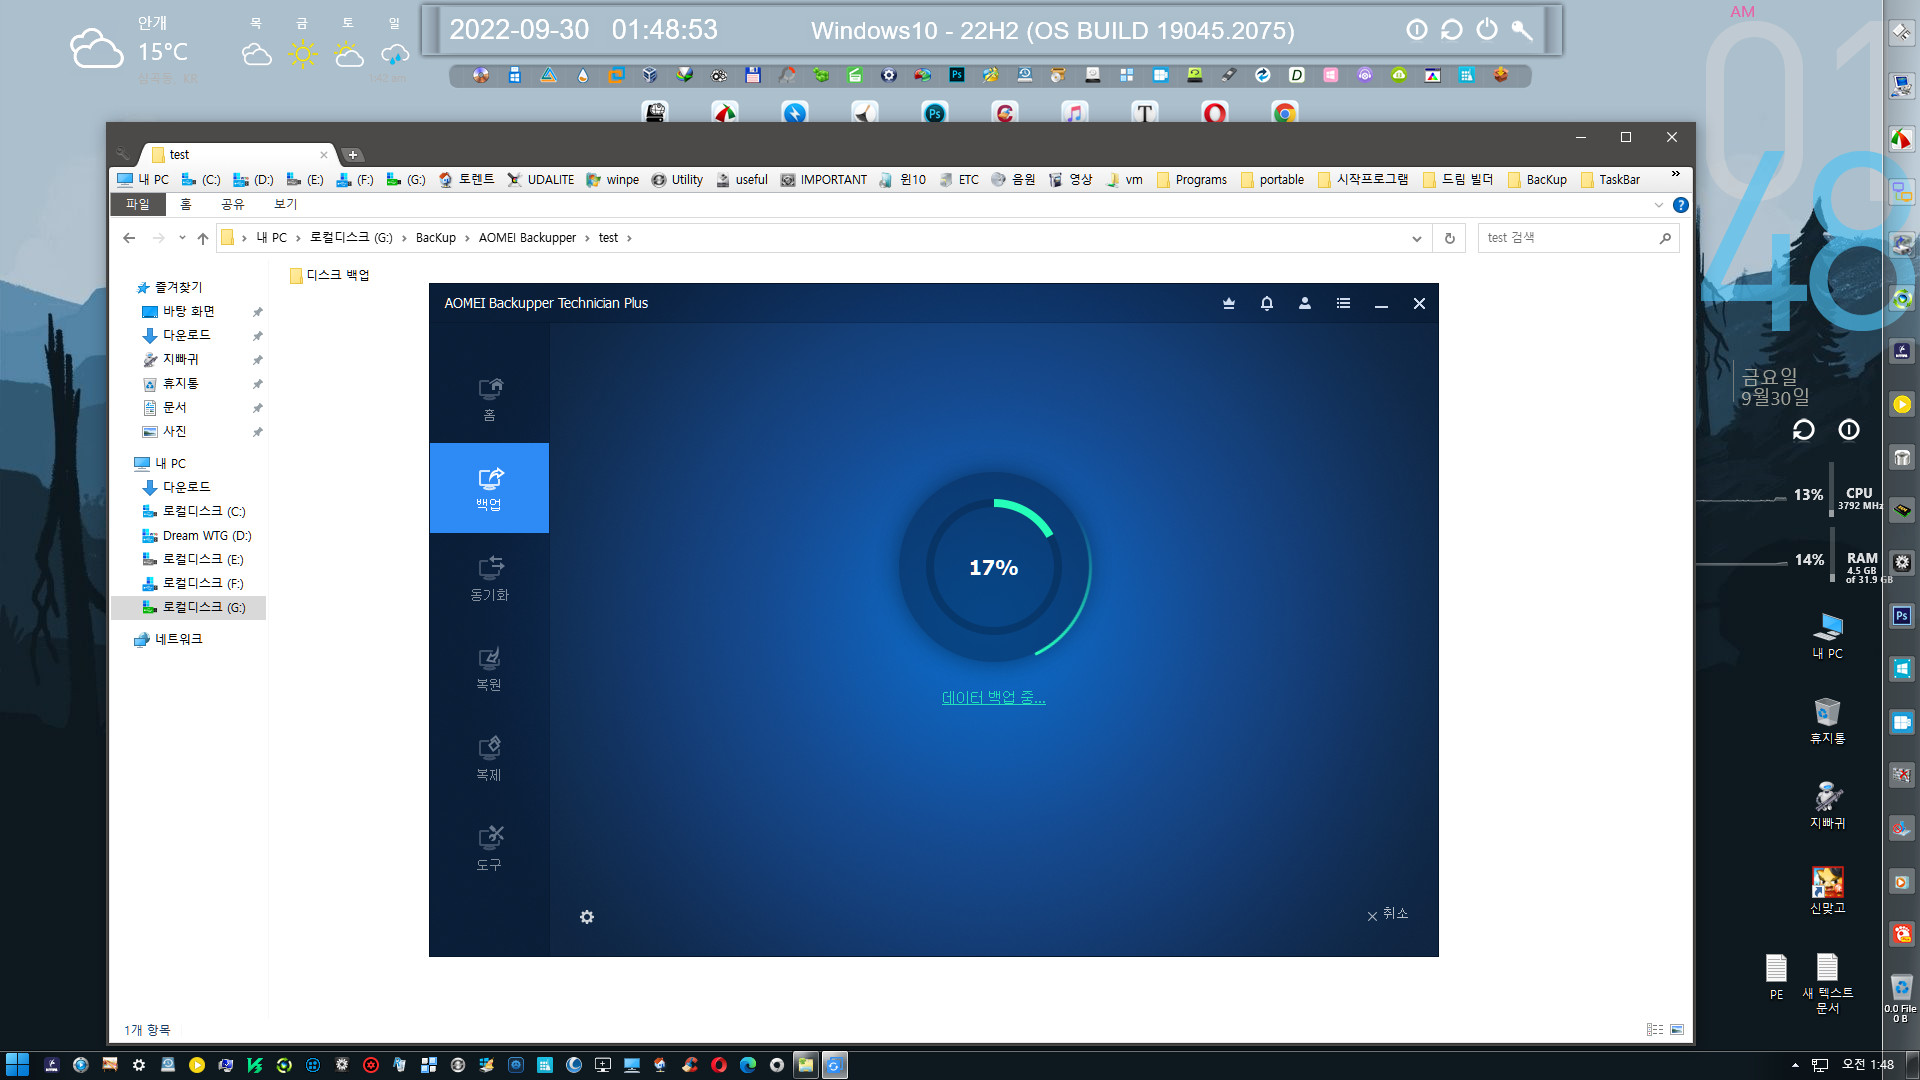Go back in Explorer navigation
The height and width of the screenshot is (1080, 1920).
tap(129, 238)
